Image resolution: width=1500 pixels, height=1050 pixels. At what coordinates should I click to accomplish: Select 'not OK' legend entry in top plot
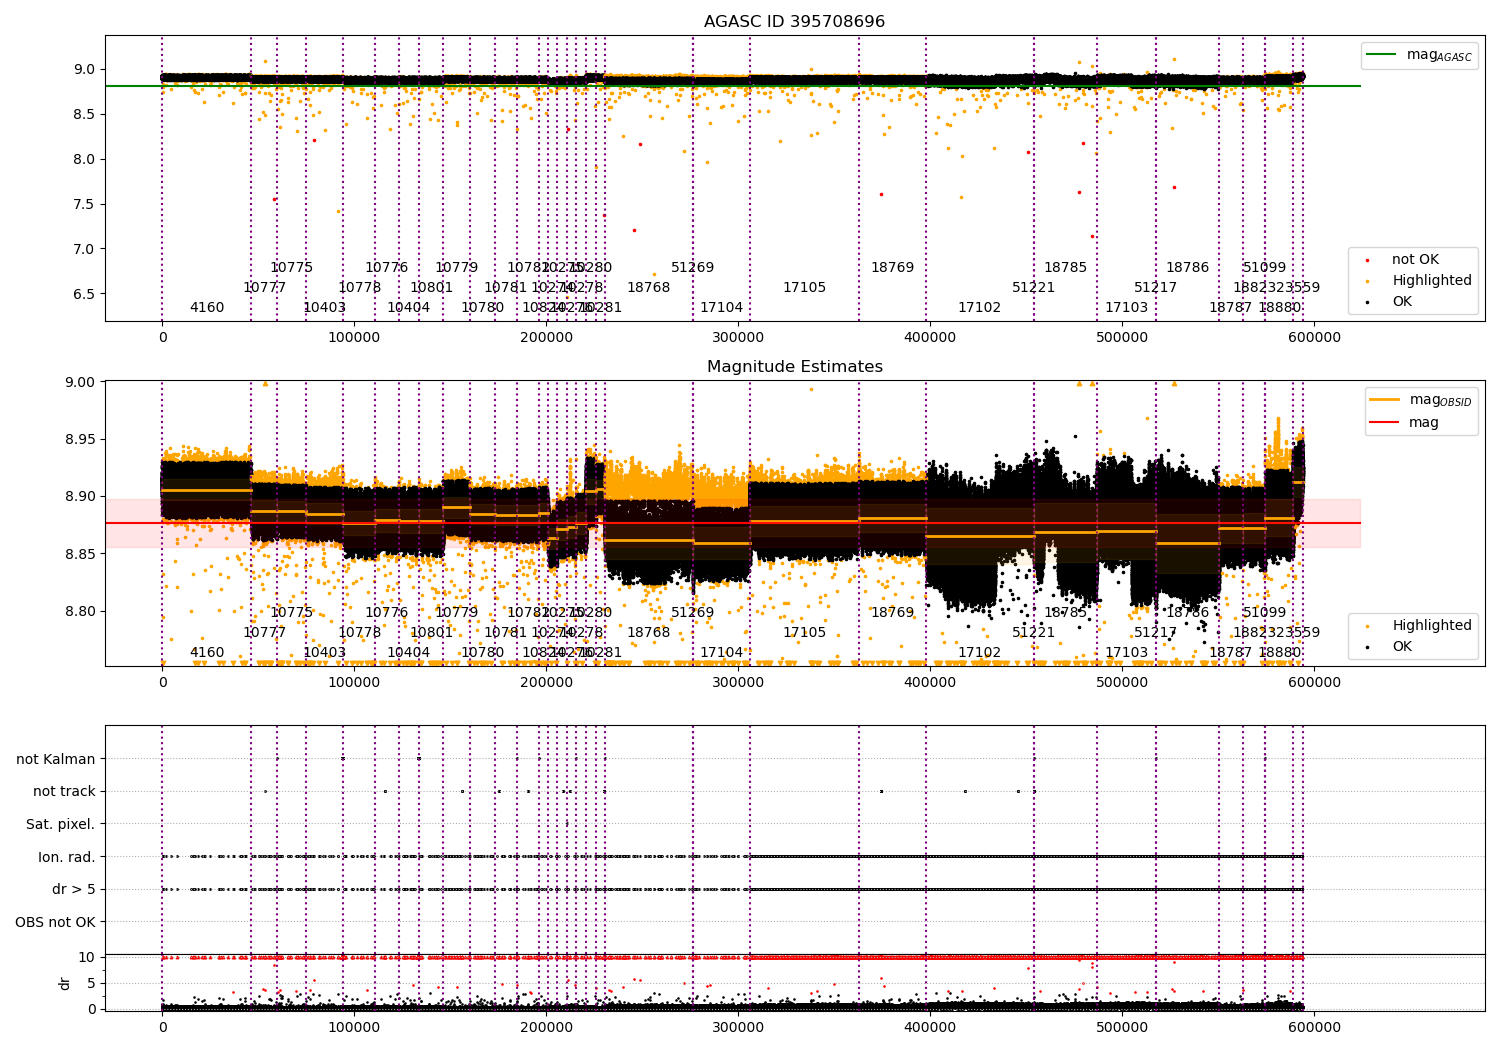[x=1415, y=260]
